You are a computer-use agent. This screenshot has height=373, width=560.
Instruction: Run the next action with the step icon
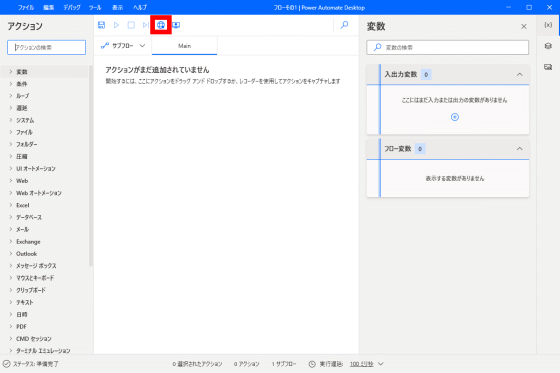[x=145, y=25]
